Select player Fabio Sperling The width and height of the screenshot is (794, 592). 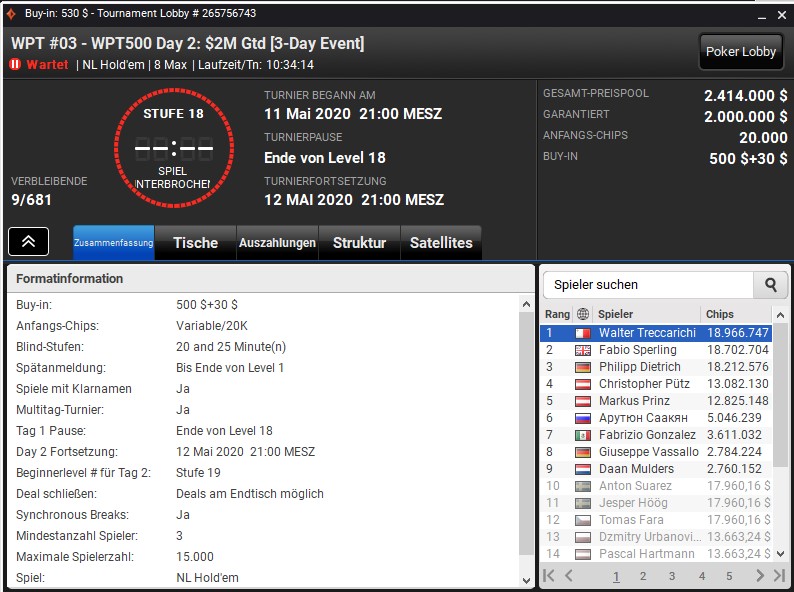pyautogui.click(x=656, y=350)
